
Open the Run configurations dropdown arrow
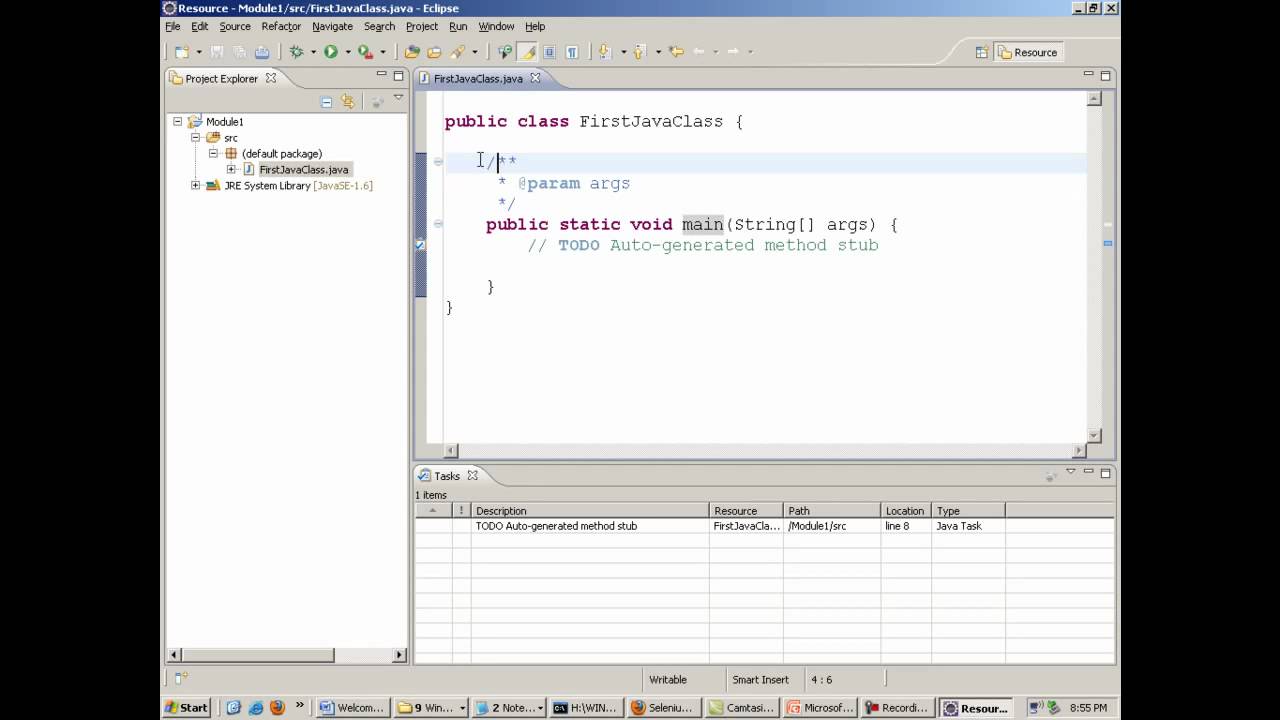pyautogui.click(x=348, y=52)
